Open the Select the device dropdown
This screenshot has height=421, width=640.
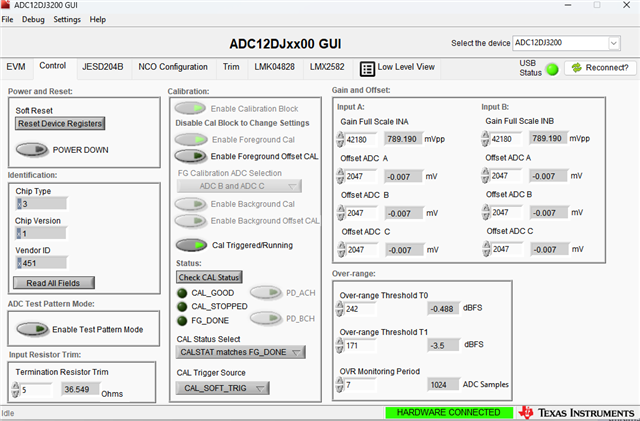point(567,43)
